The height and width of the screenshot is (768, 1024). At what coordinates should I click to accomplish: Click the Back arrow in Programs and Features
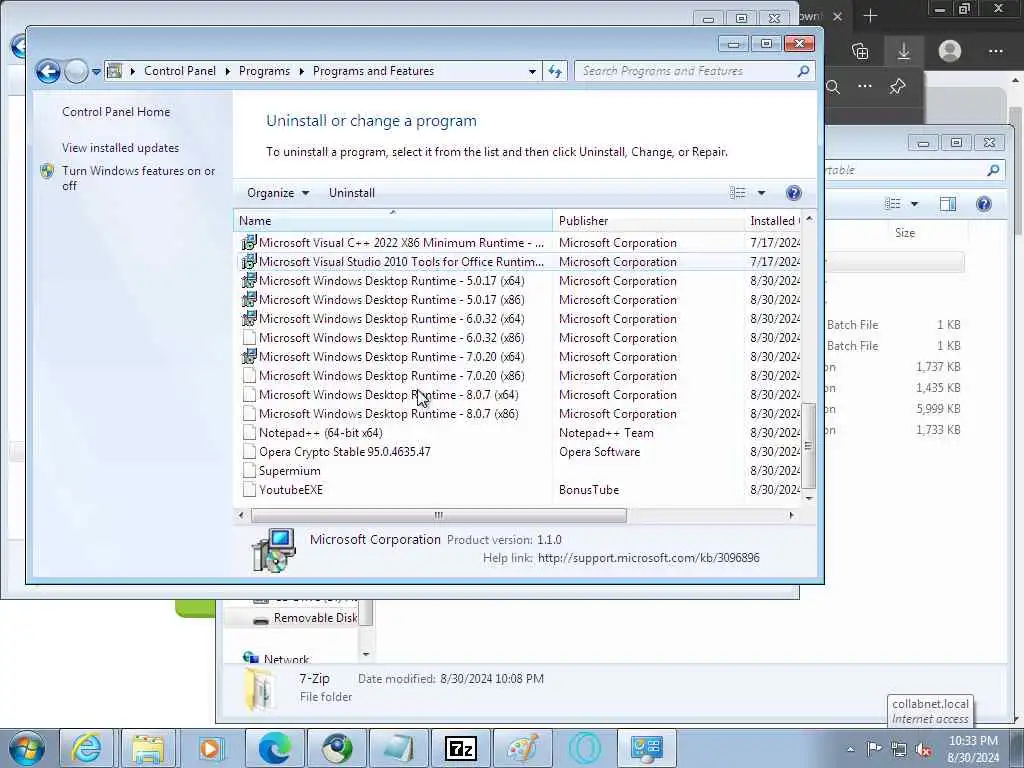coord(48,71)
